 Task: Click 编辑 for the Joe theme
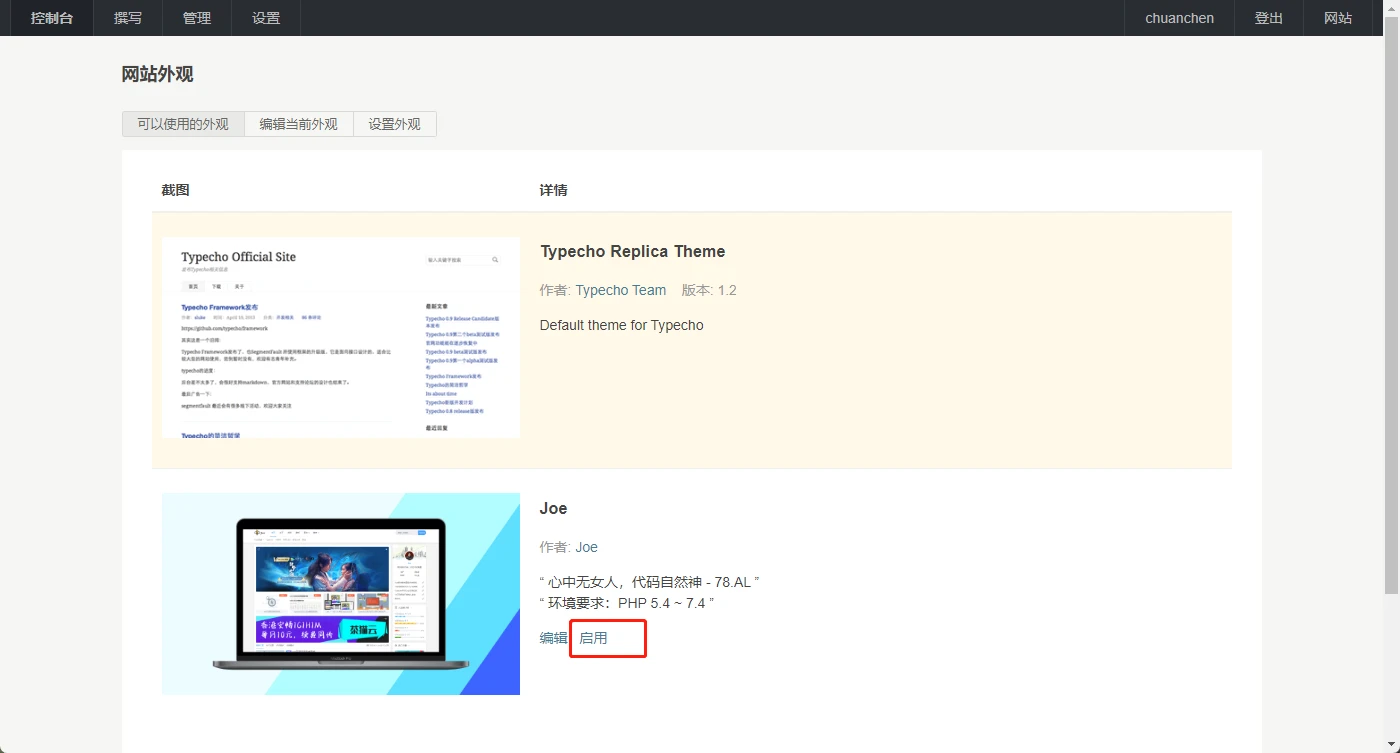[553, 638]
